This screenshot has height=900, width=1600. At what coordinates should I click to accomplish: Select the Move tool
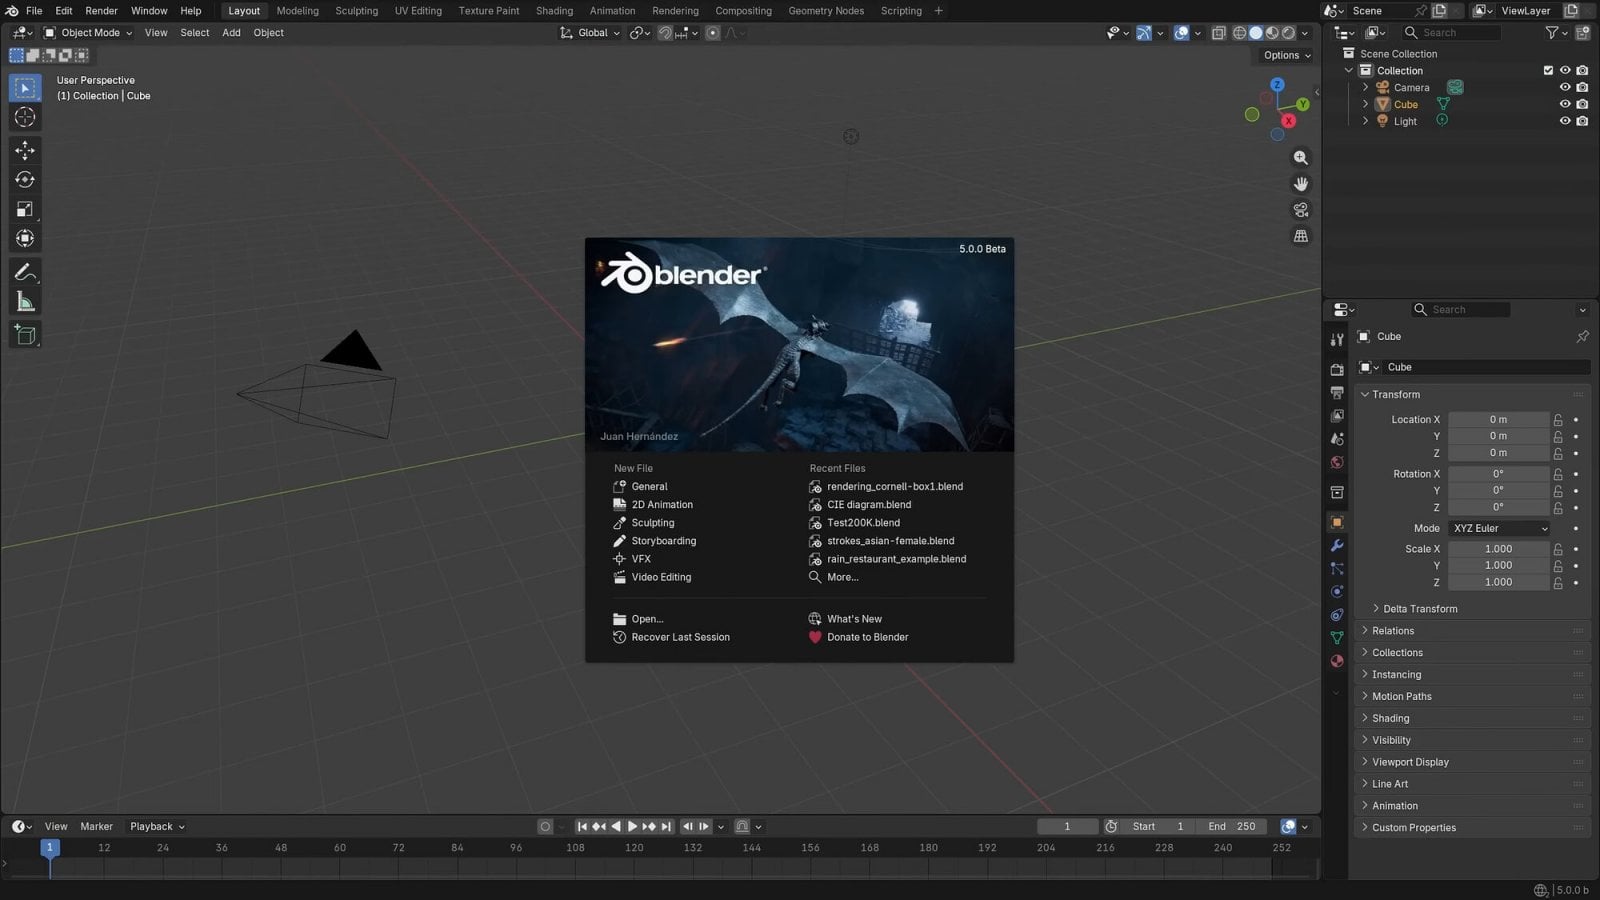click(x=24, y=150)
